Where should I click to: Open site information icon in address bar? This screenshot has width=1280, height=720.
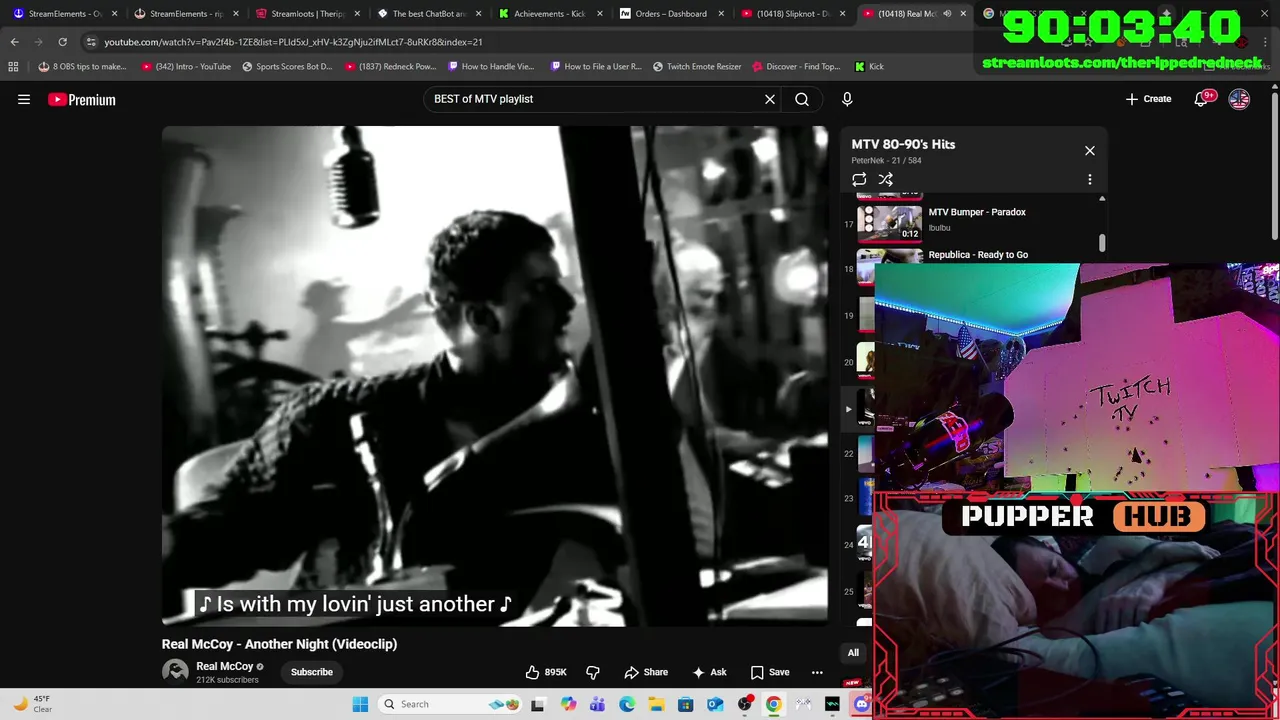(x=91, y=42)
